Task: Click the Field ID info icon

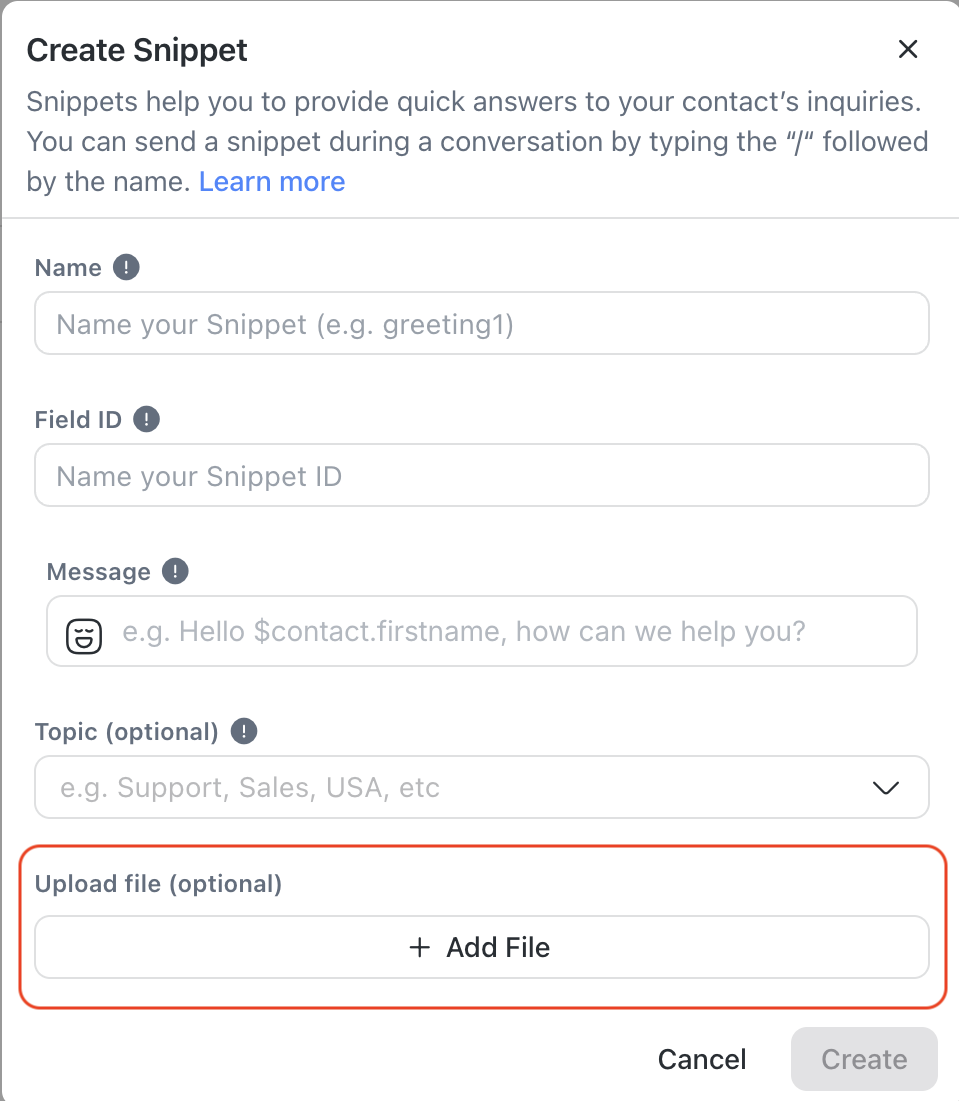Action: click(146, 419)
